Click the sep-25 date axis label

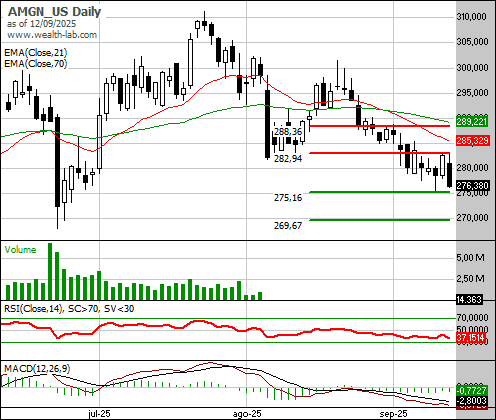(x=394, y=414)
